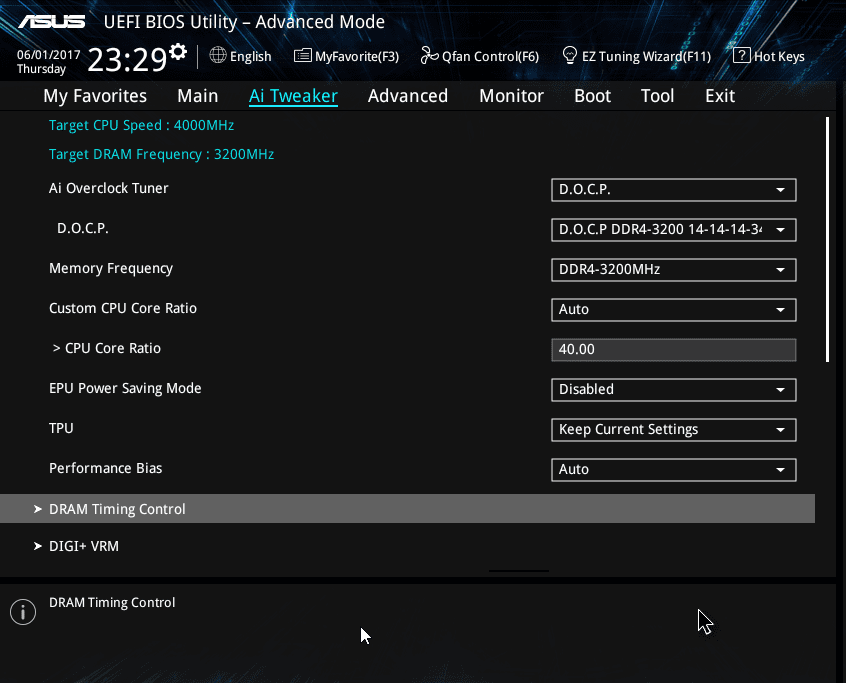Select the Ai Tweaker tab
Viewport: 846px width, 683px height.
coord(293,96)
